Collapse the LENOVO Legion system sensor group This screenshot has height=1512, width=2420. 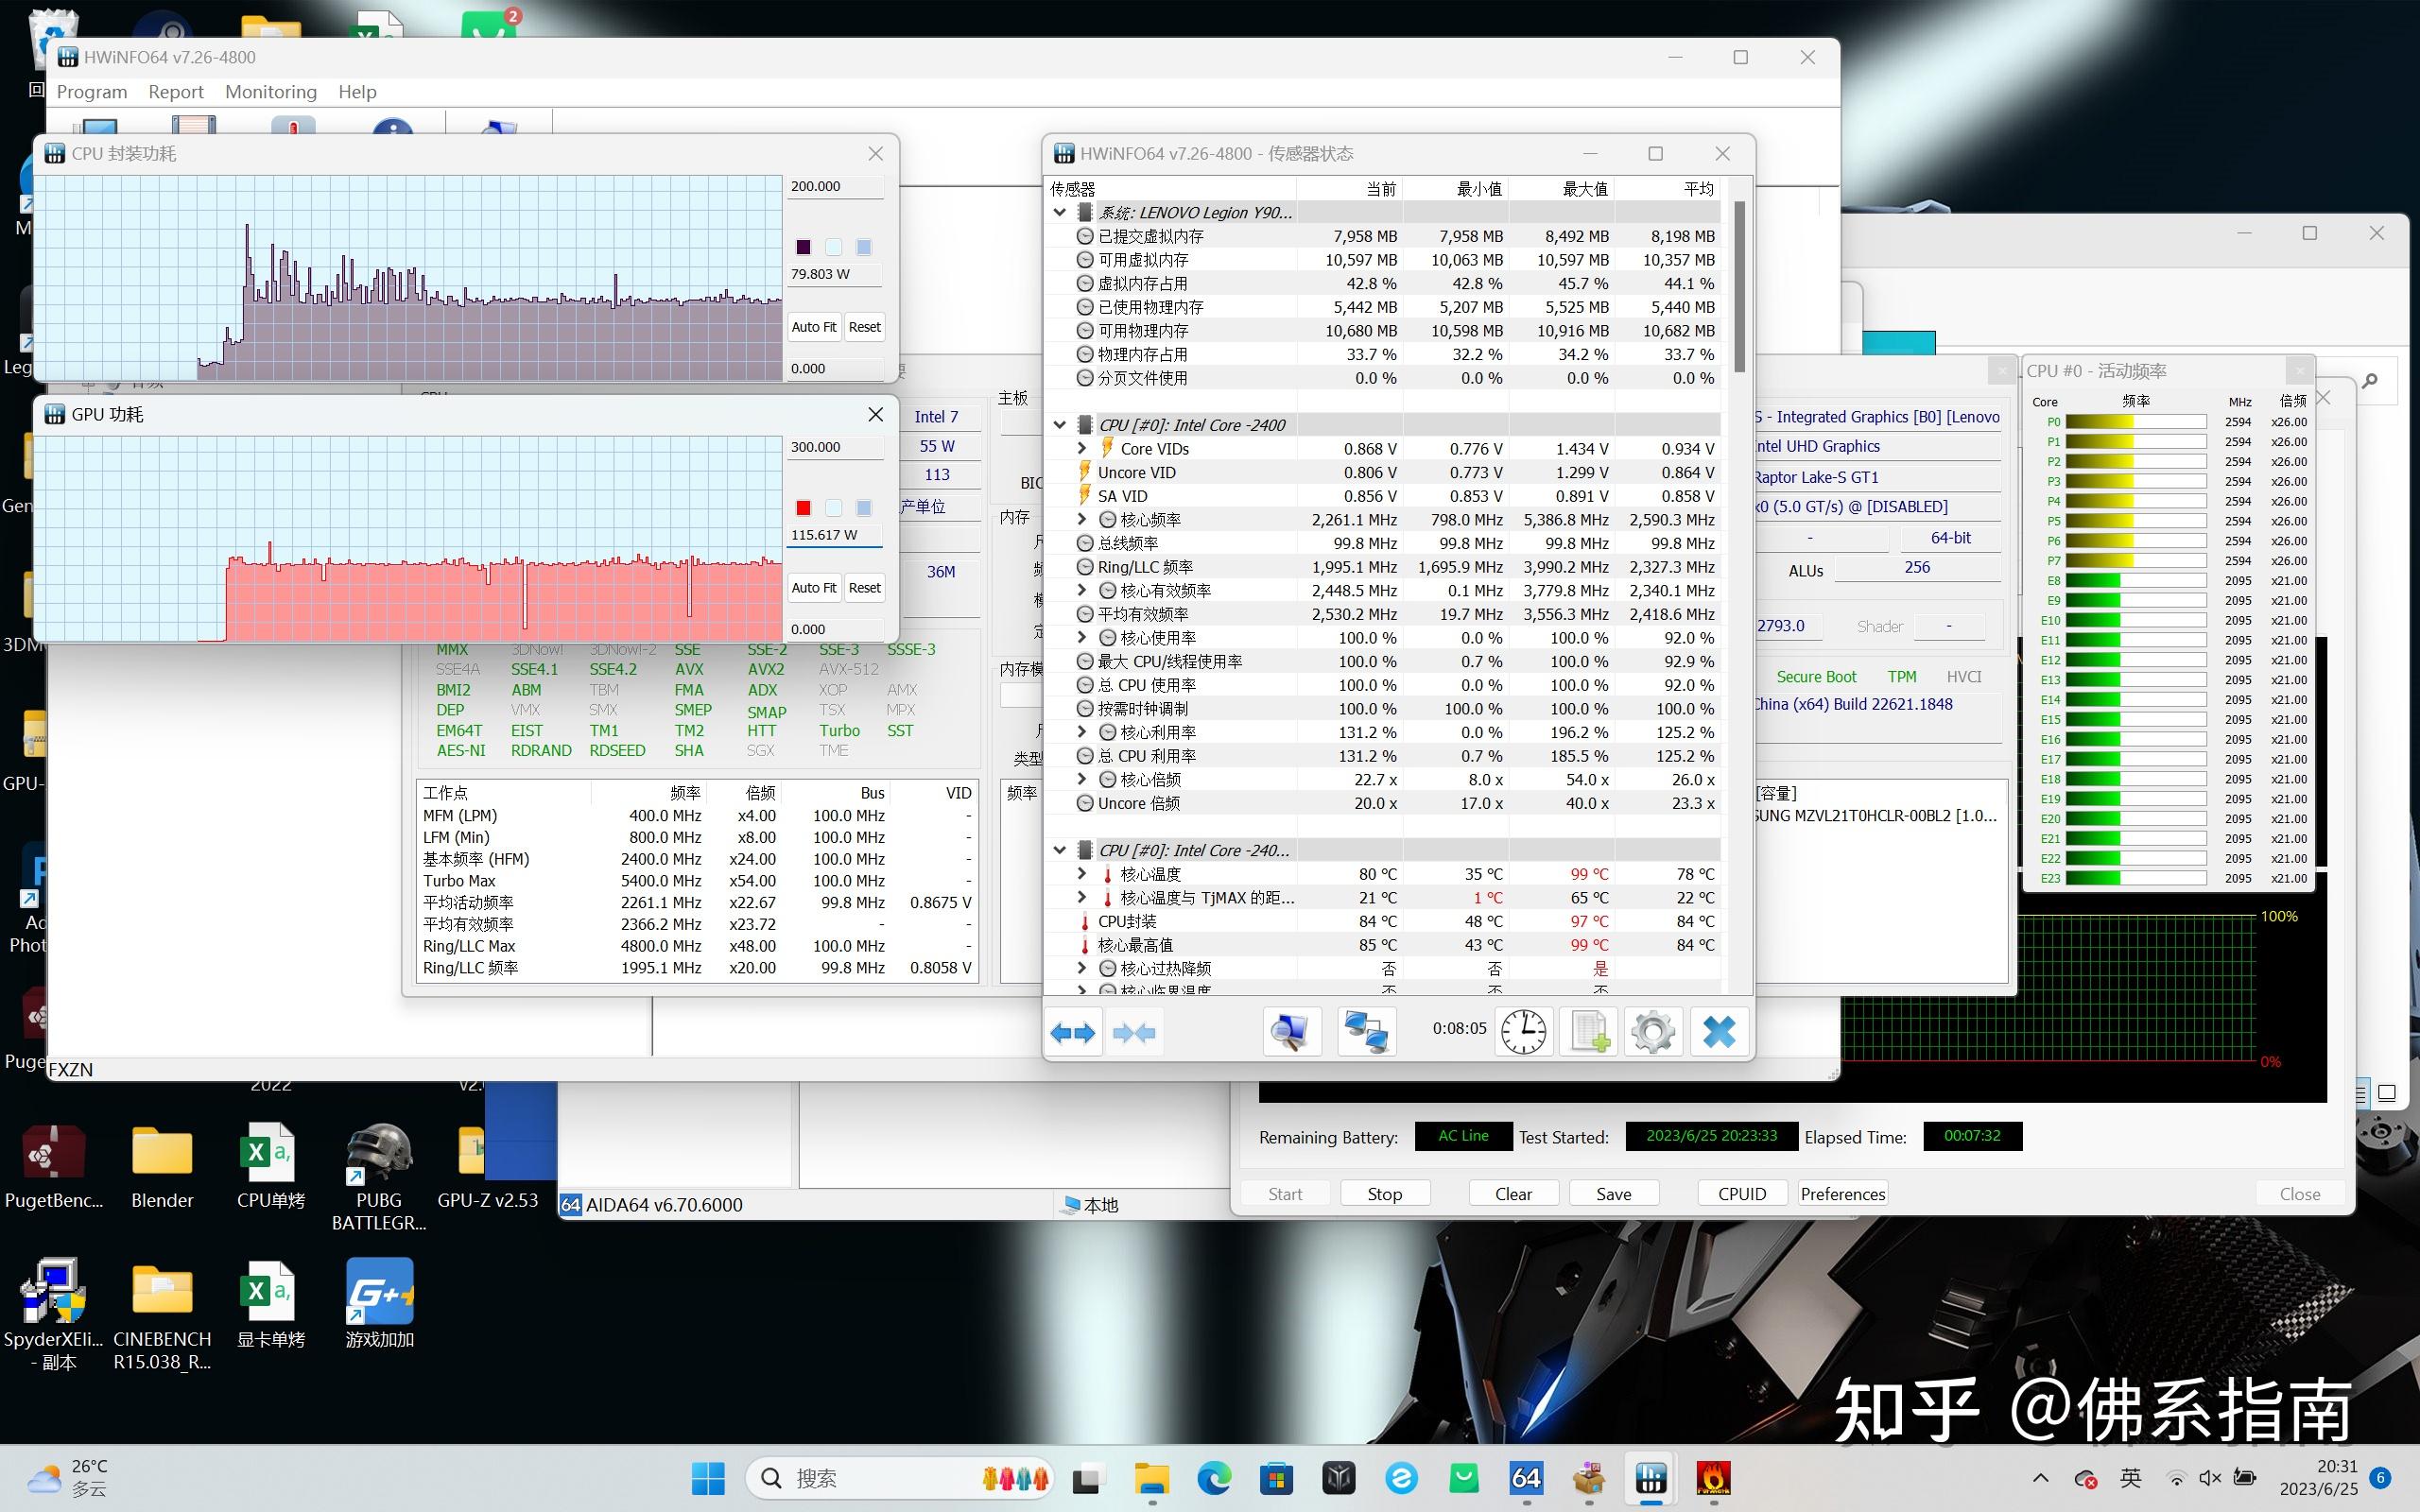point(1059,212)
